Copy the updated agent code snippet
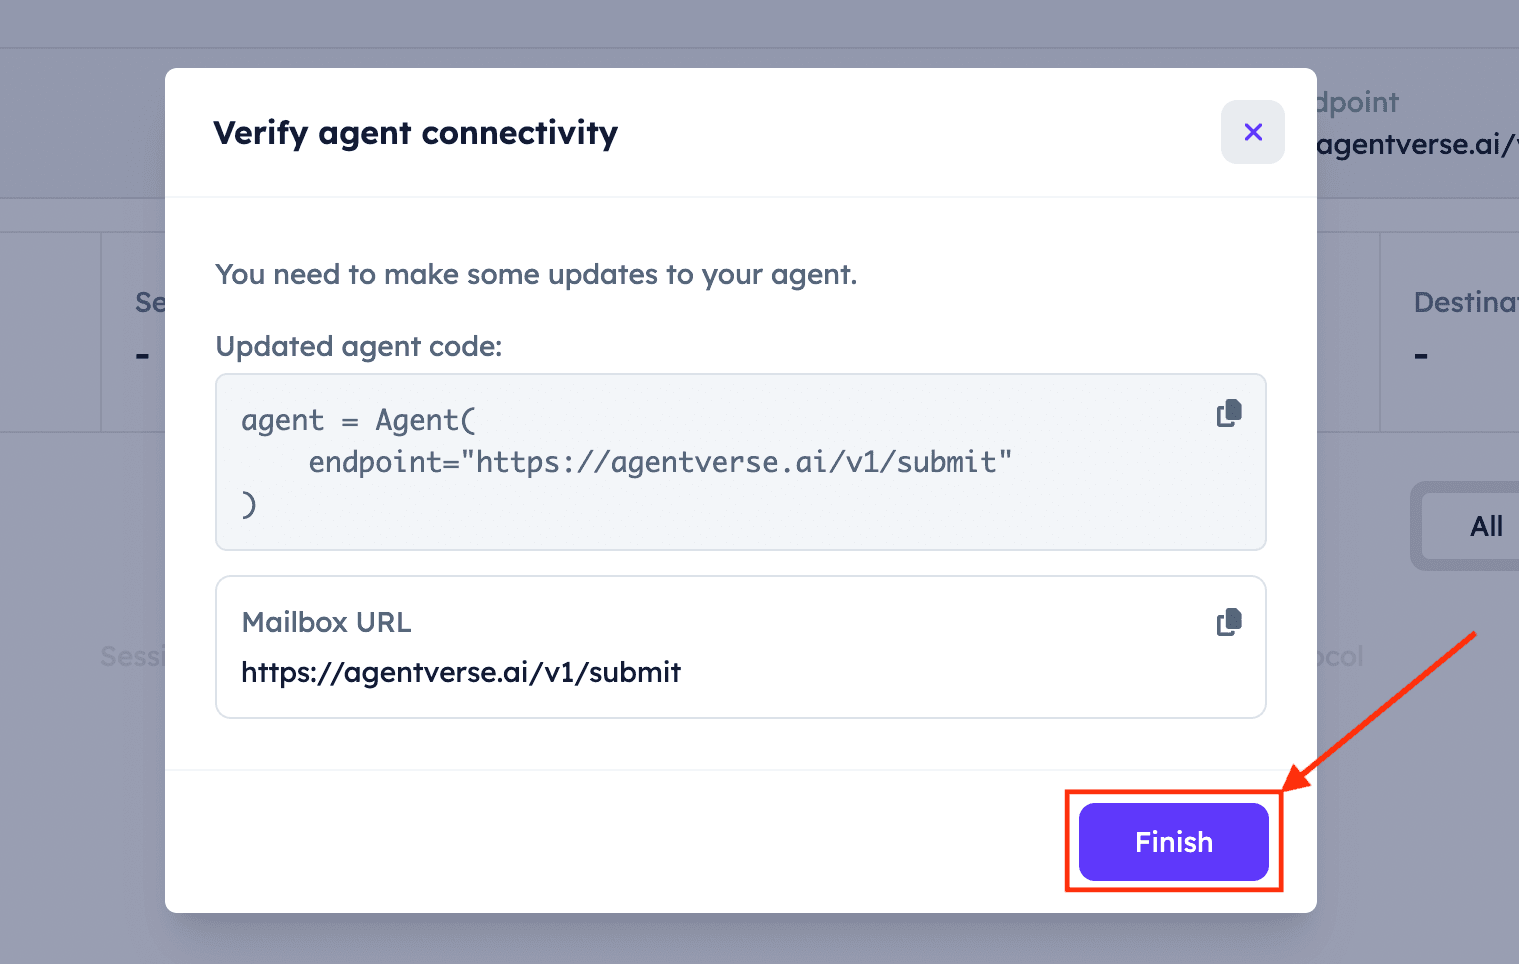The height and width of the screenshot is (964, 1519). coord(1229,413)
